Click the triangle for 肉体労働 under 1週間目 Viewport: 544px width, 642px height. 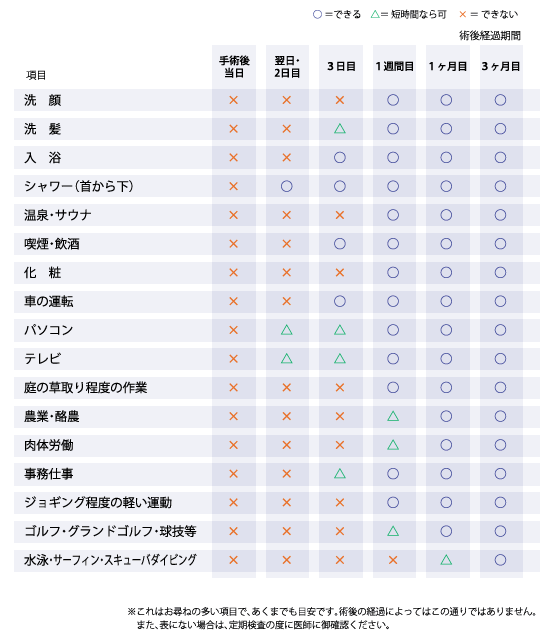pyautogui.click(x=393, y=445)
